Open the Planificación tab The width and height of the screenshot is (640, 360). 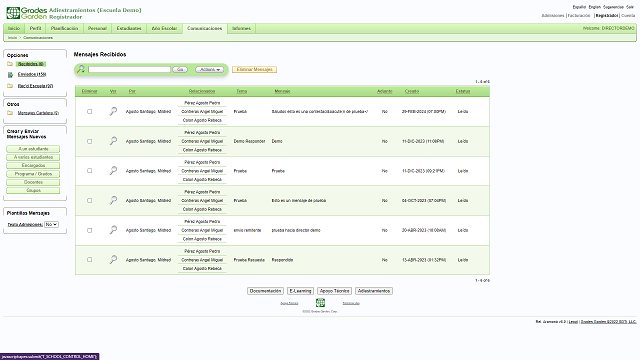pos(64,28)
